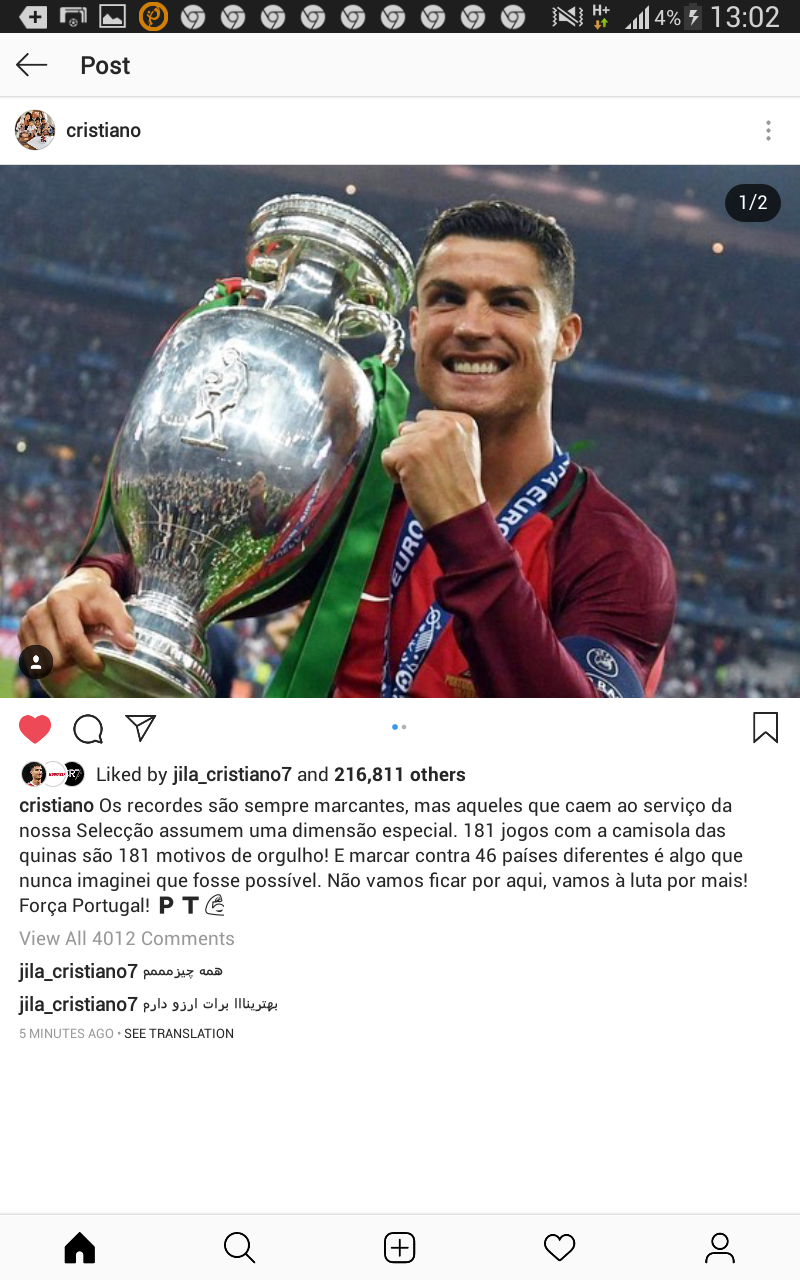This screenshot has width=800, height=1280.
Task: Save the post with the bookmark icon
Action: click(765, 727)
